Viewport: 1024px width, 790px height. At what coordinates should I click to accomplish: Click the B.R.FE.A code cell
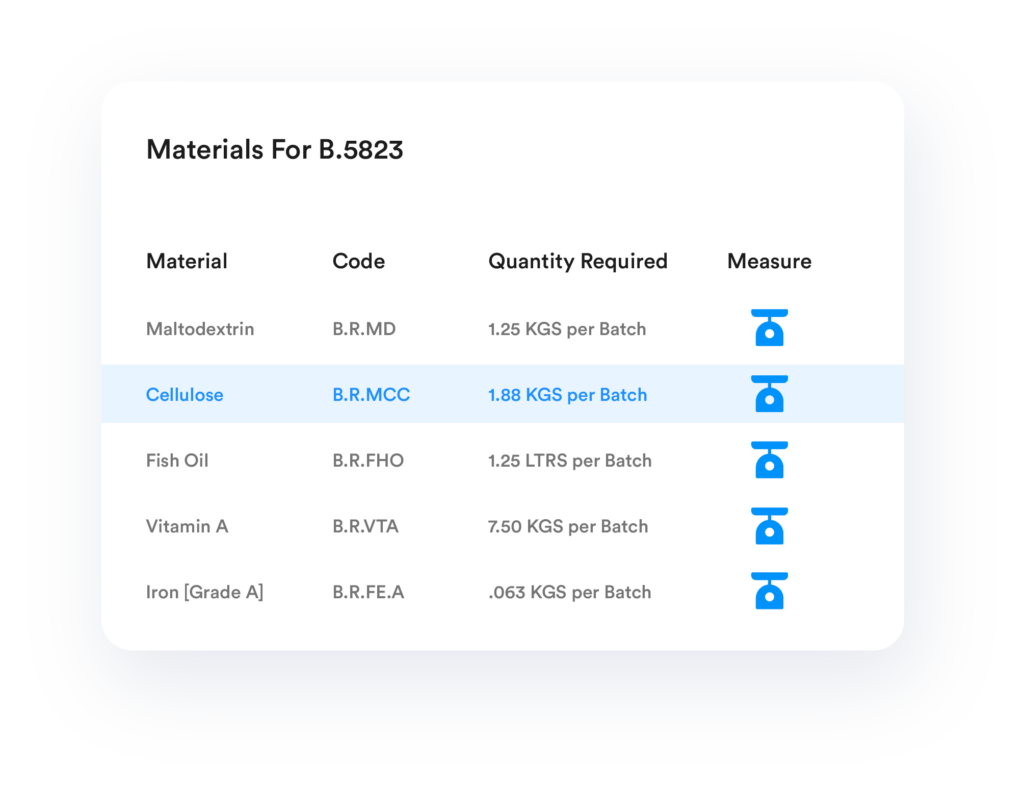point(367,591)
